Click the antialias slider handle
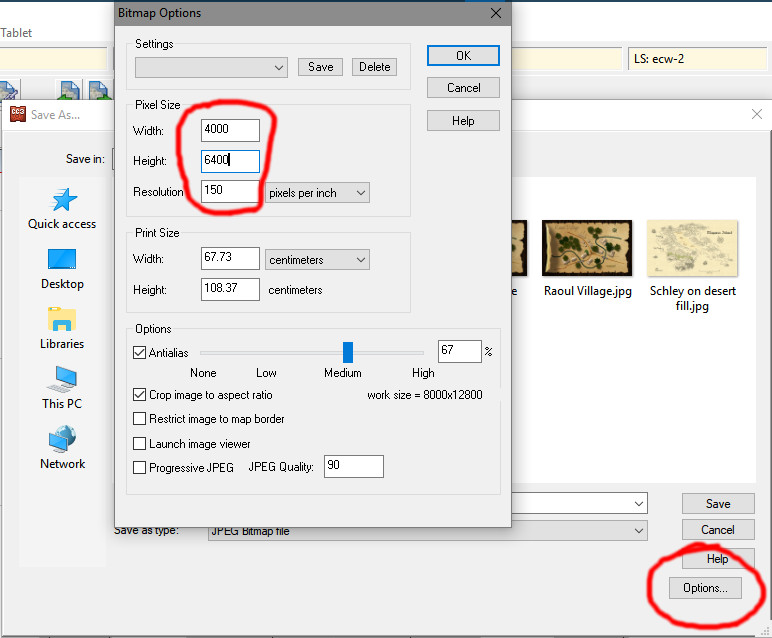Screen dimensions: 772x638 [x=348, y=352]
